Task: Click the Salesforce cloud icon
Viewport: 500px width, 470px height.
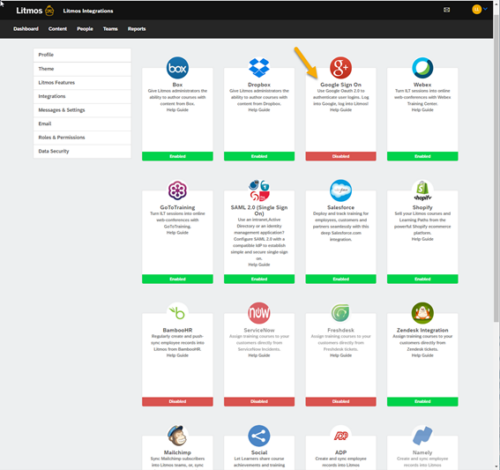Action: [x=341, y=190]
